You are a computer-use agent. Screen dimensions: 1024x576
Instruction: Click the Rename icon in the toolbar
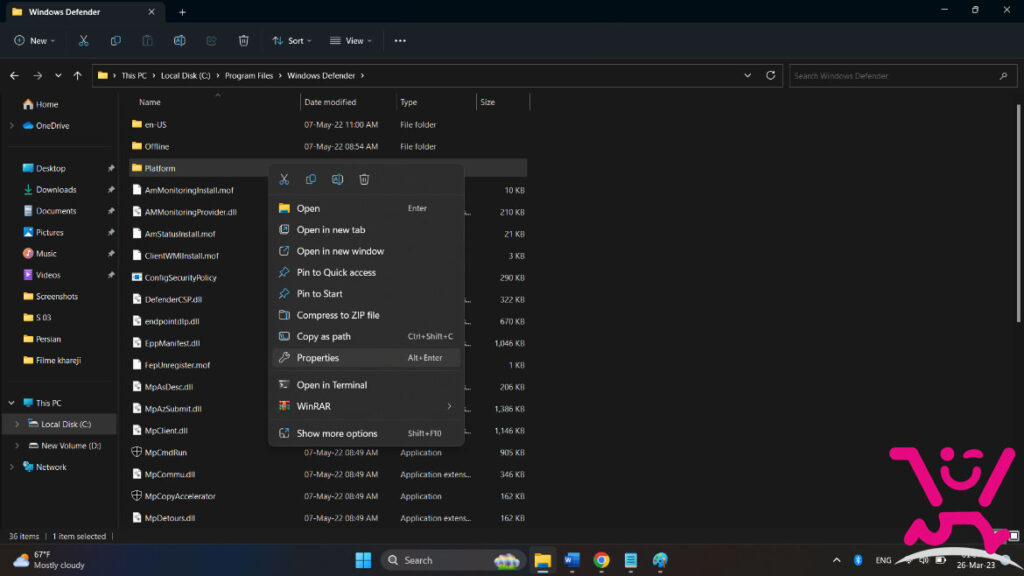(180, 40)
